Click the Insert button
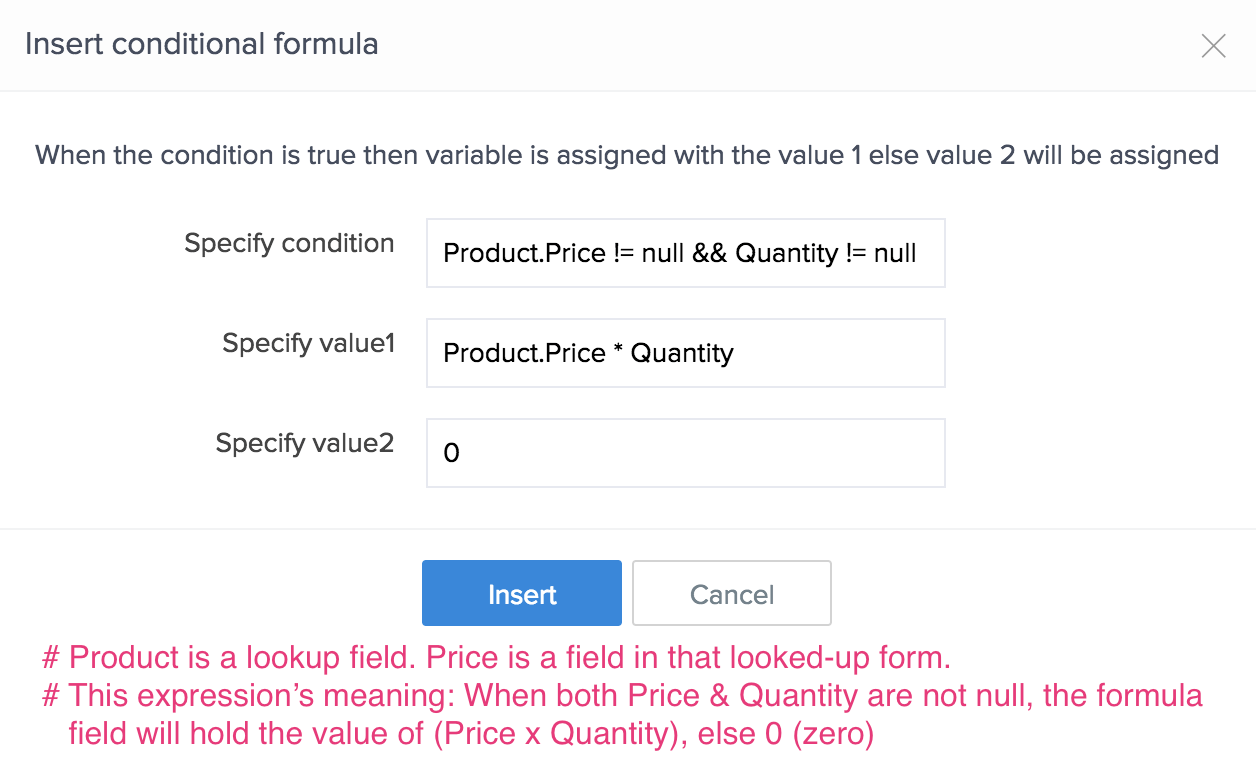The image size is (1256, 775). 521,594
